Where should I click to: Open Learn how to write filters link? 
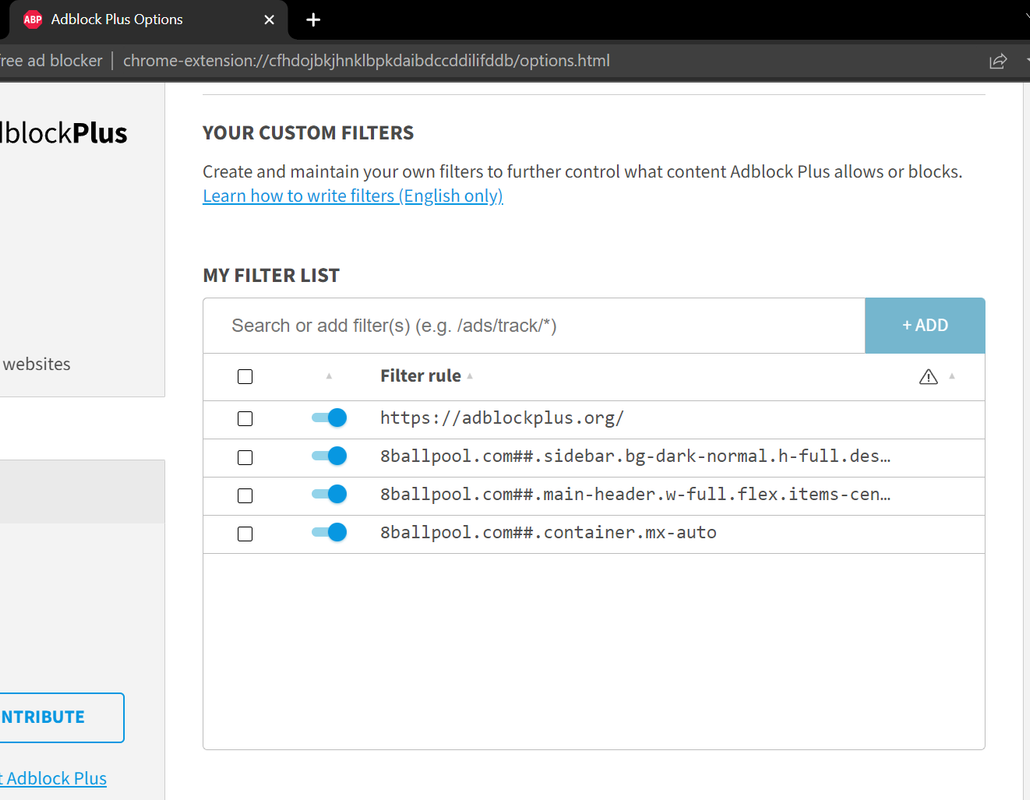click(352, 196)
